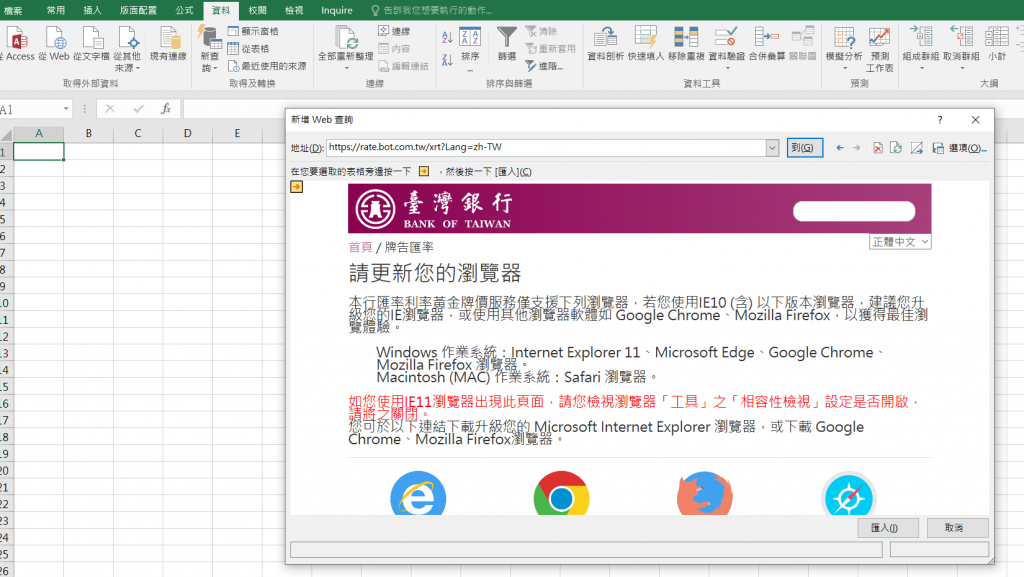Viewport: 1024px width, 577px height.
Task: Save the query using the disk icon
Action: 938,148
